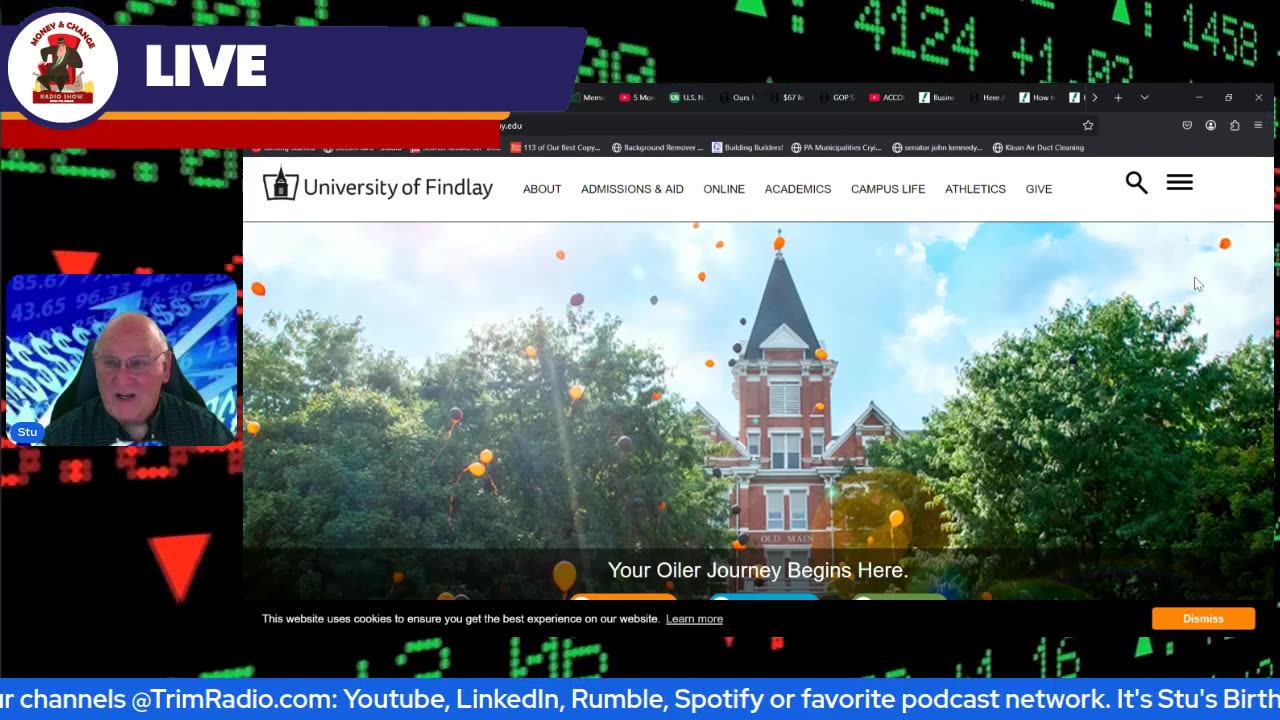Screen dimensions: 1280x720
Task: Open the About menu item
Action: [x=542, y=189]
